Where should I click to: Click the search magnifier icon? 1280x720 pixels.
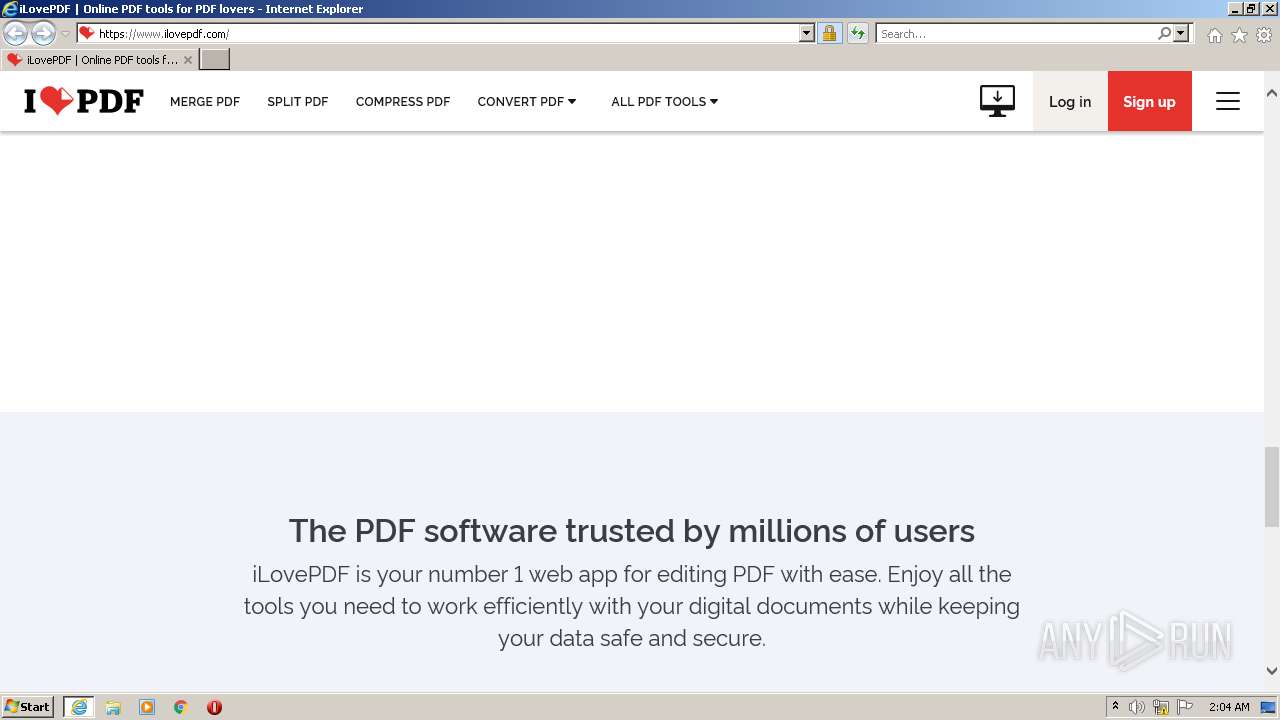coord(1164,33)
